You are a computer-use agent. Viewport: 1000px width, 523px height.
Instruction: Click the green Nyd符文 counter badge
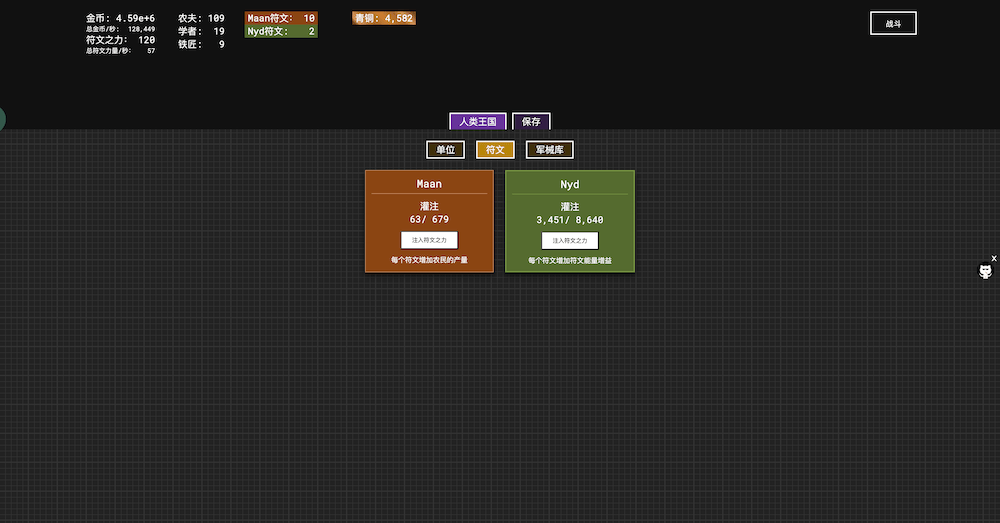point(281,31)
